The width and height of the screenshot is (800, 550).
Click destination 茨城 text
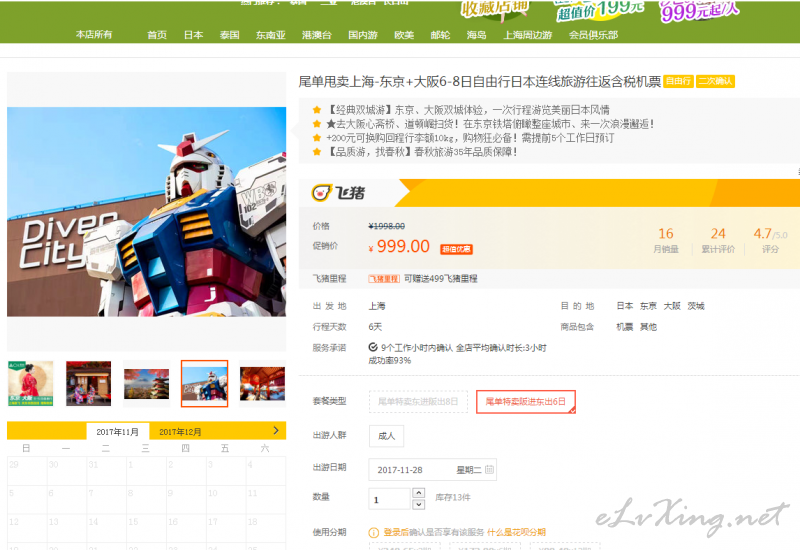pyautogui.click(x=695, y=306)
